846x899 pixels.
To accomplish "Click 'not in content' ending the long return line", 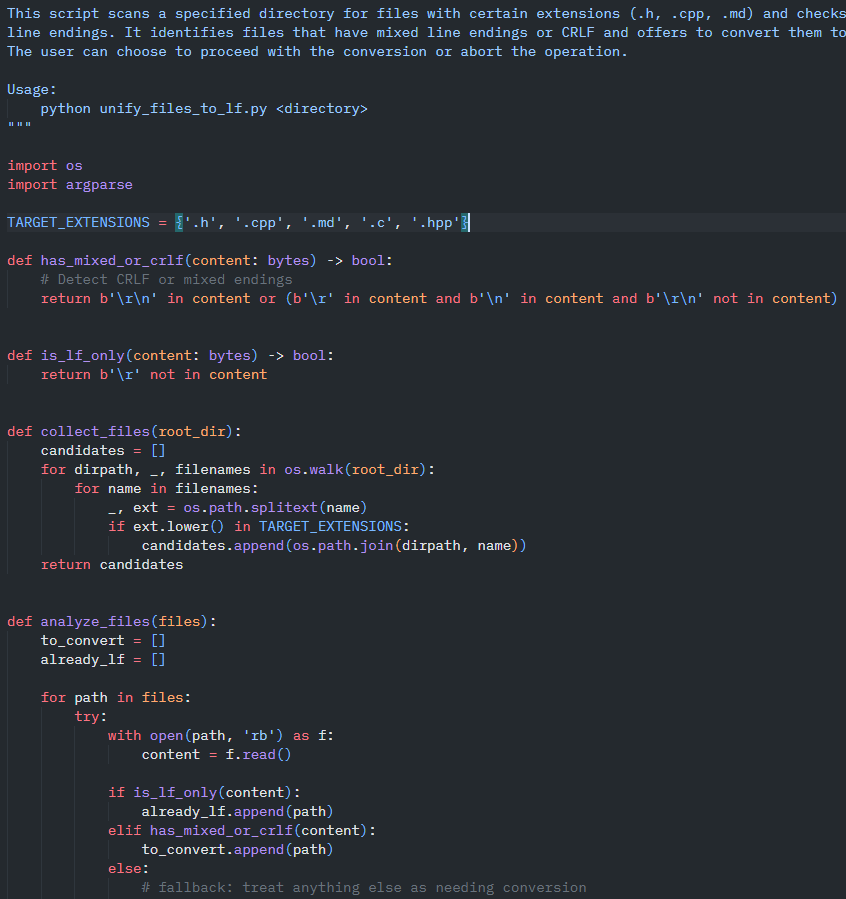I will tap(772, 298).
